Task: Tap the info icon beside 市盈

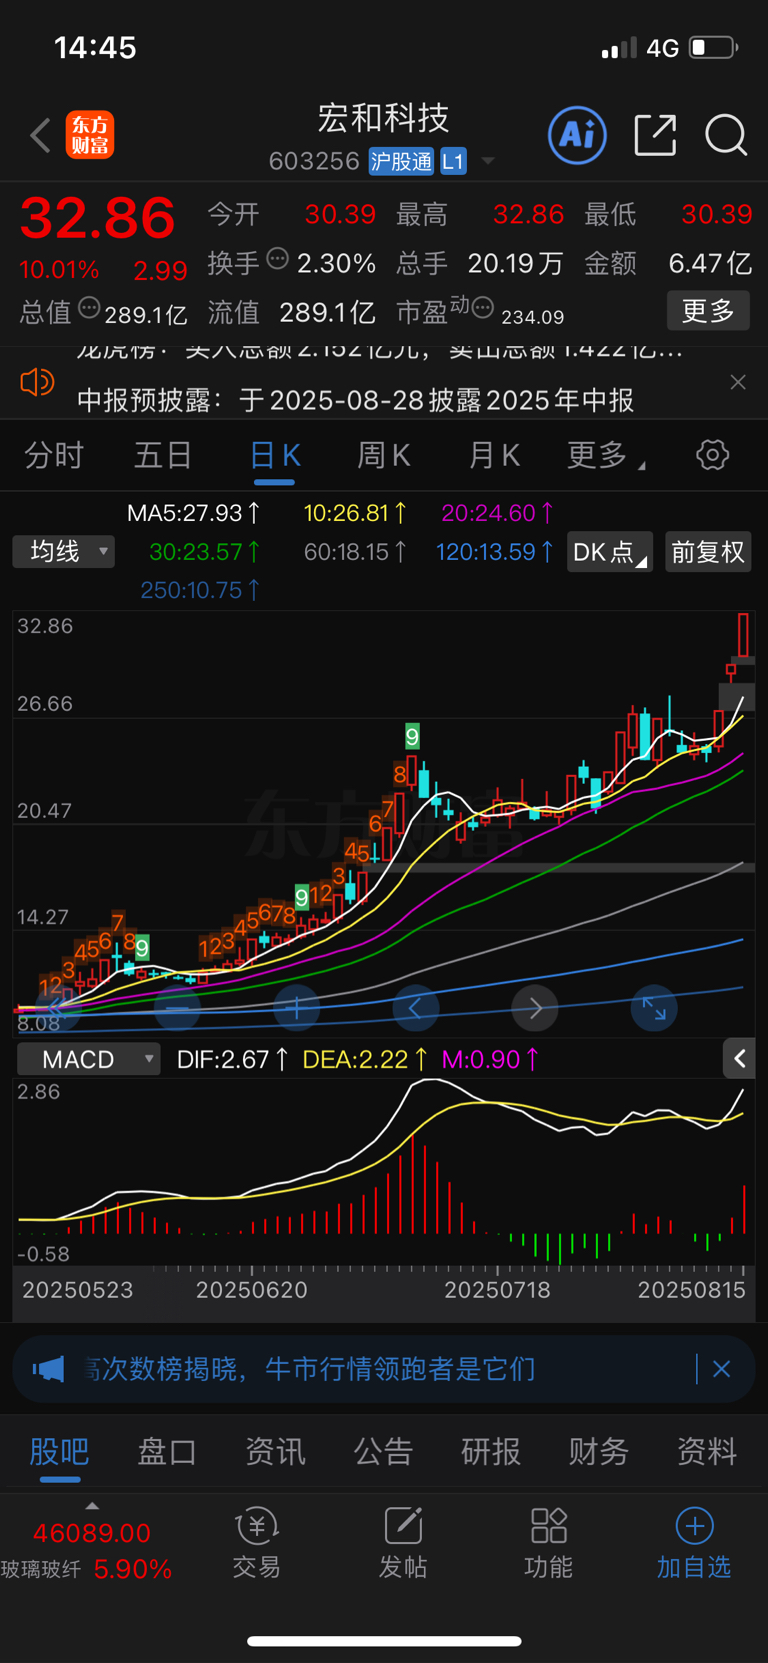Action: pos(482,308)
